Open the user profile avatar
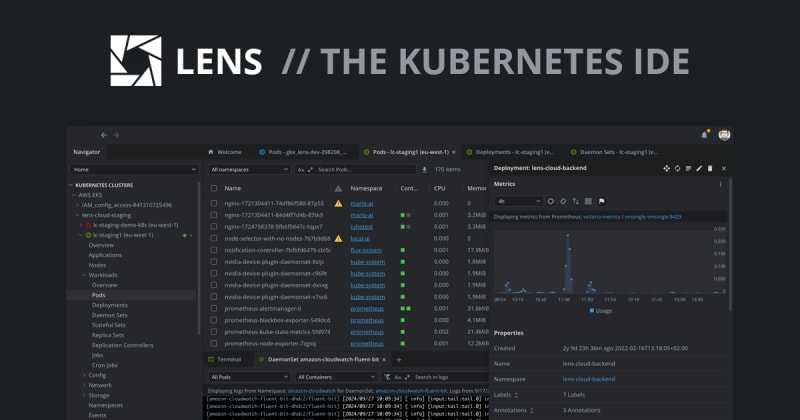 point(724,135)
